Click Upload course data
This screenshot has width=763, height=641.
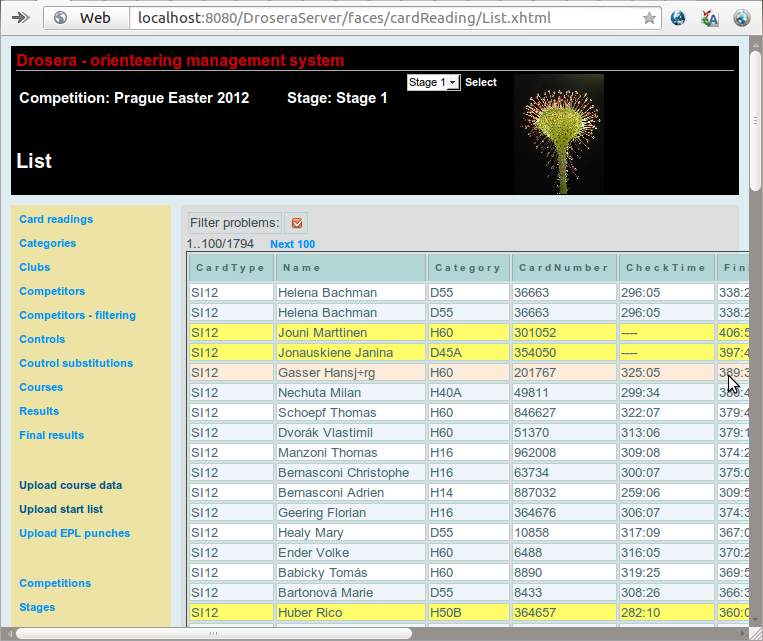[71, 485]
